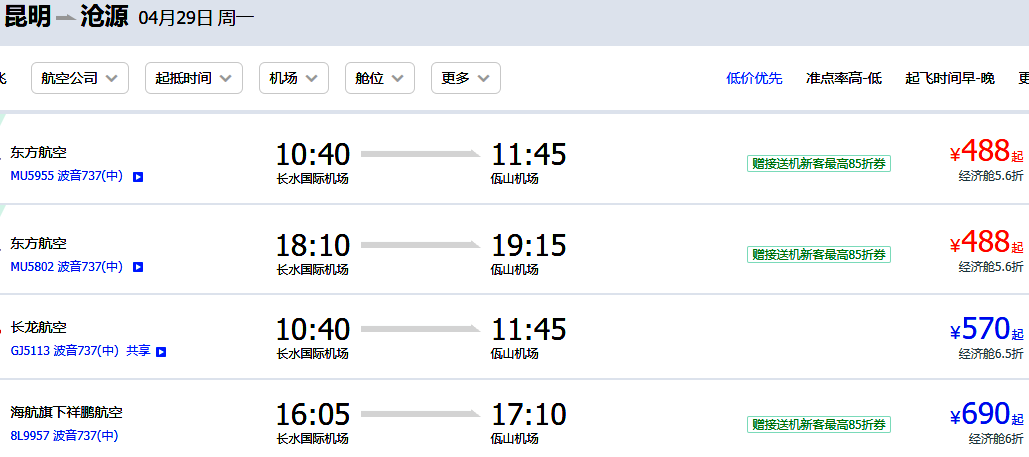Click the chevron arrow in 航空公司 filter

pos(112,79)
